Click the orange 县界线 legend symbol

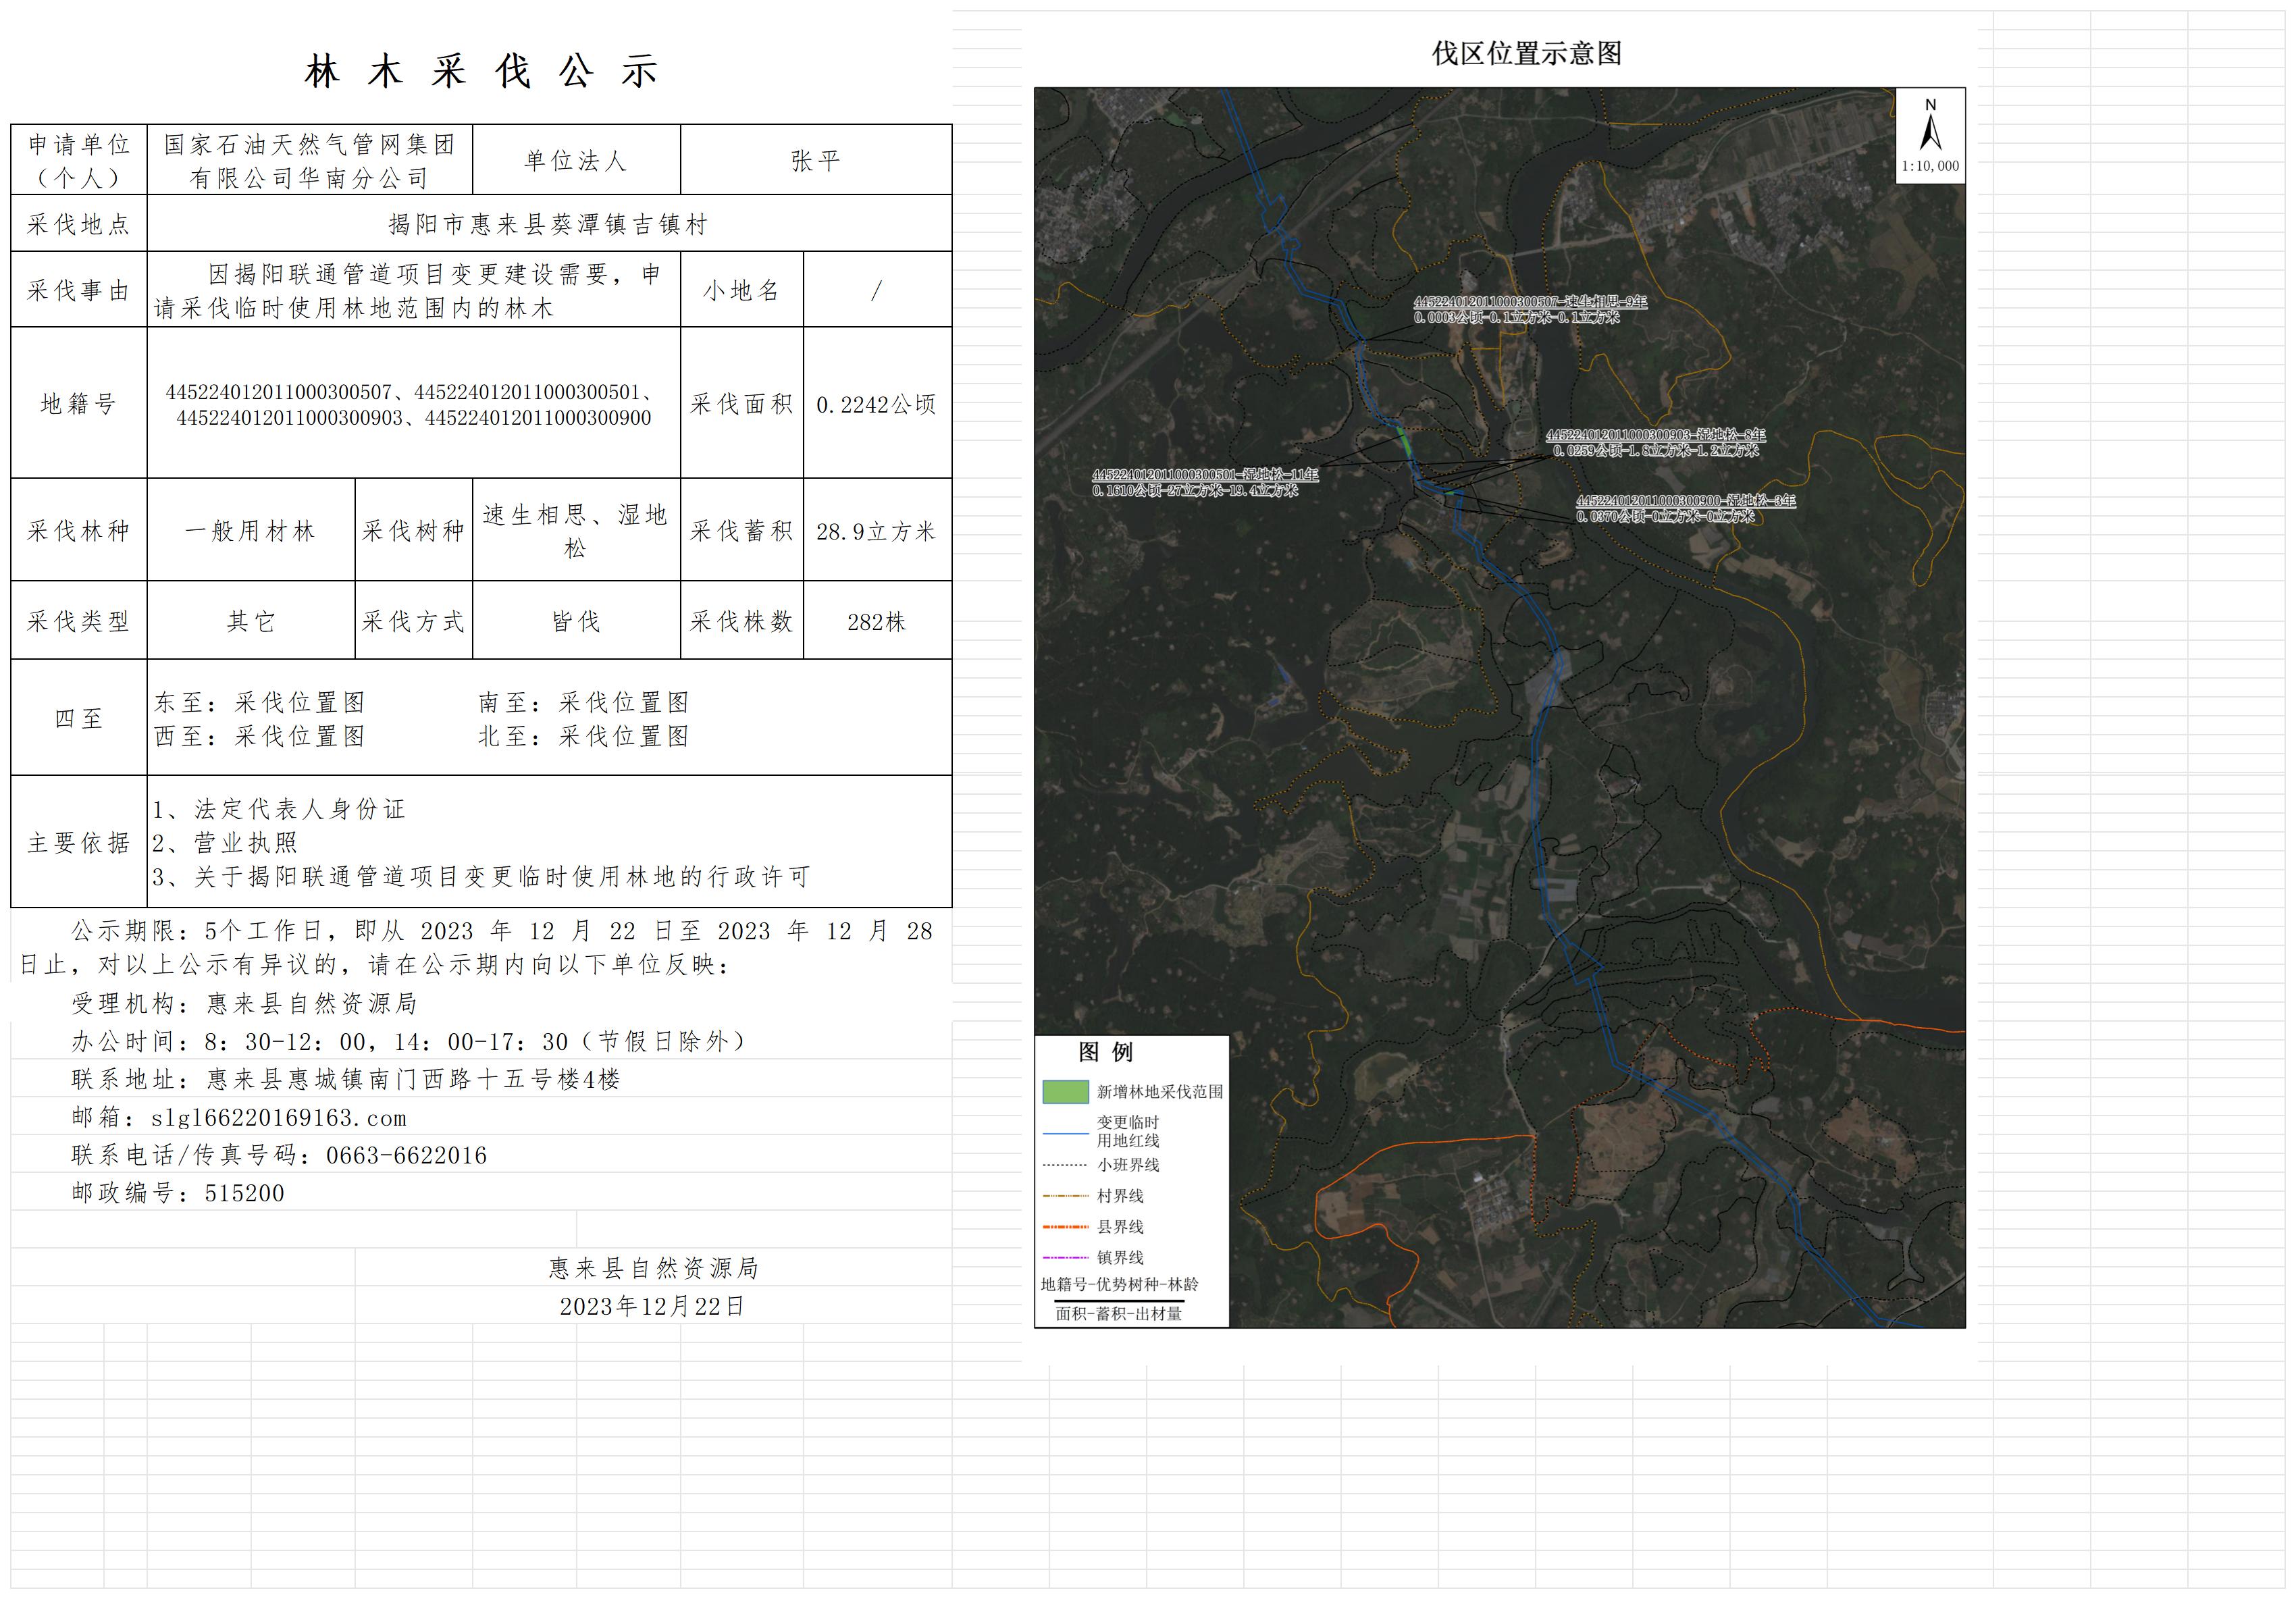click(1065, 1227)
